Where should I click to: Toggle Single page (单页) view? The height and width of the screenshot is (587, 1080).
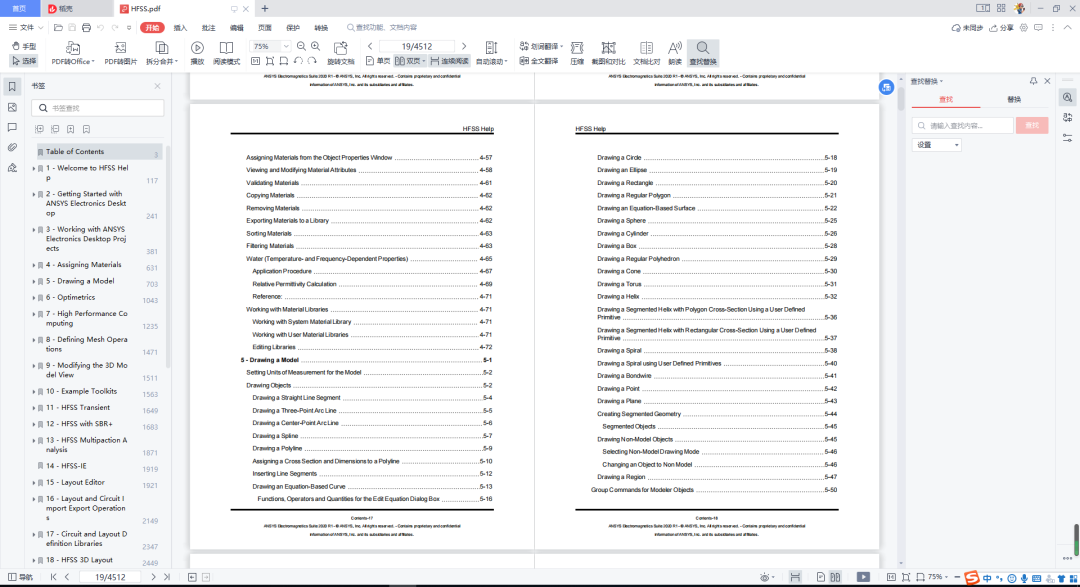[x=377, y=61]
